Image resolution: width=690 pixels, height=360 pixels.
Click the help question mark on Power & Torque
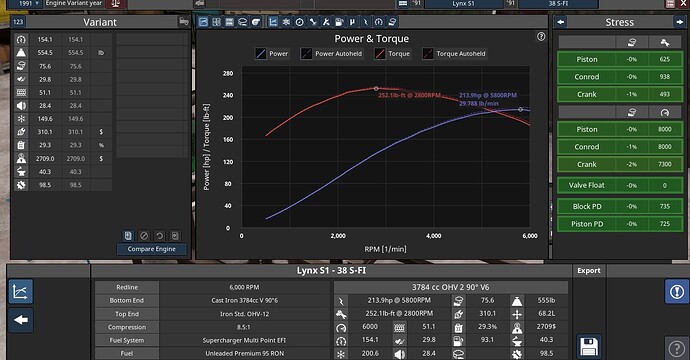541,37
